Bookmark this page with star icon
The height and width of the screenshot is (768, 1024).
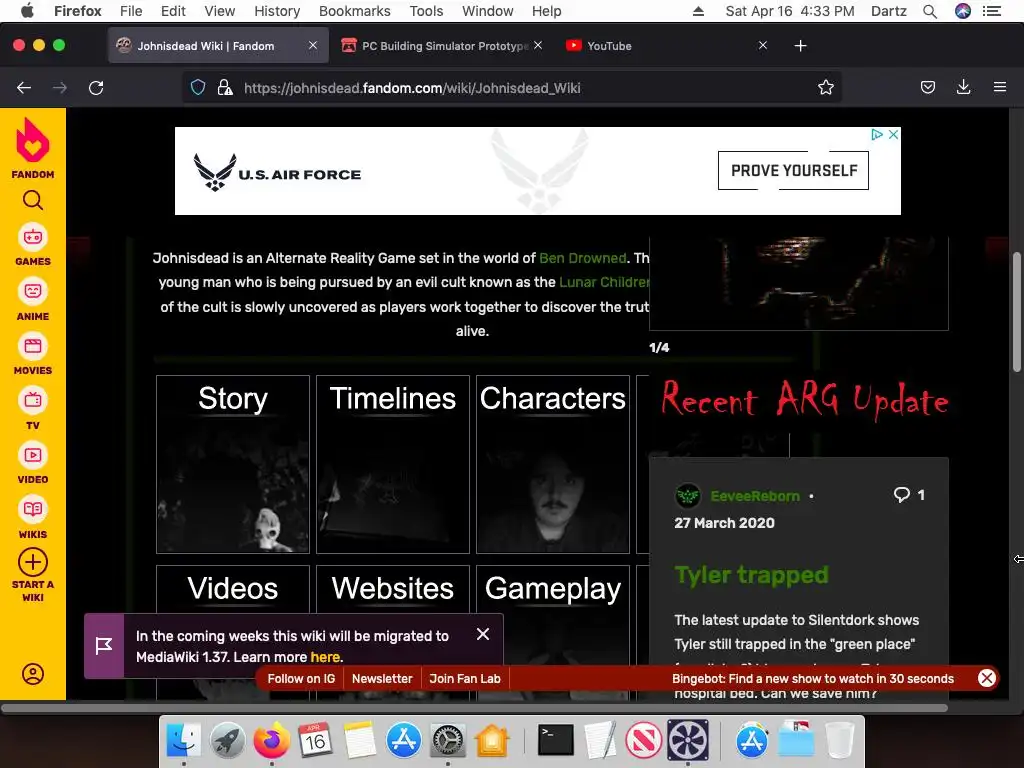coord(826,88)
